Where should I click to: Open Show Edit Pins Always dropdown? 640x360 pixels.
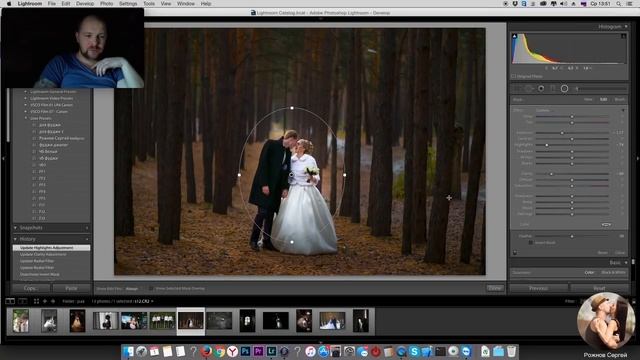(132, 289)
